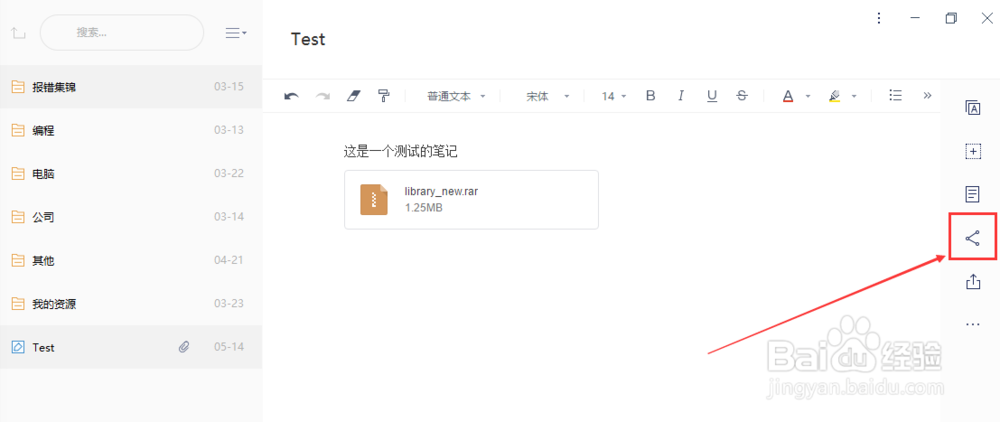The width and height of the screenshot is (1000, 422).
Task: Open the 普通文本 paragraph style dropdown
Action: (x=456, y=96)
